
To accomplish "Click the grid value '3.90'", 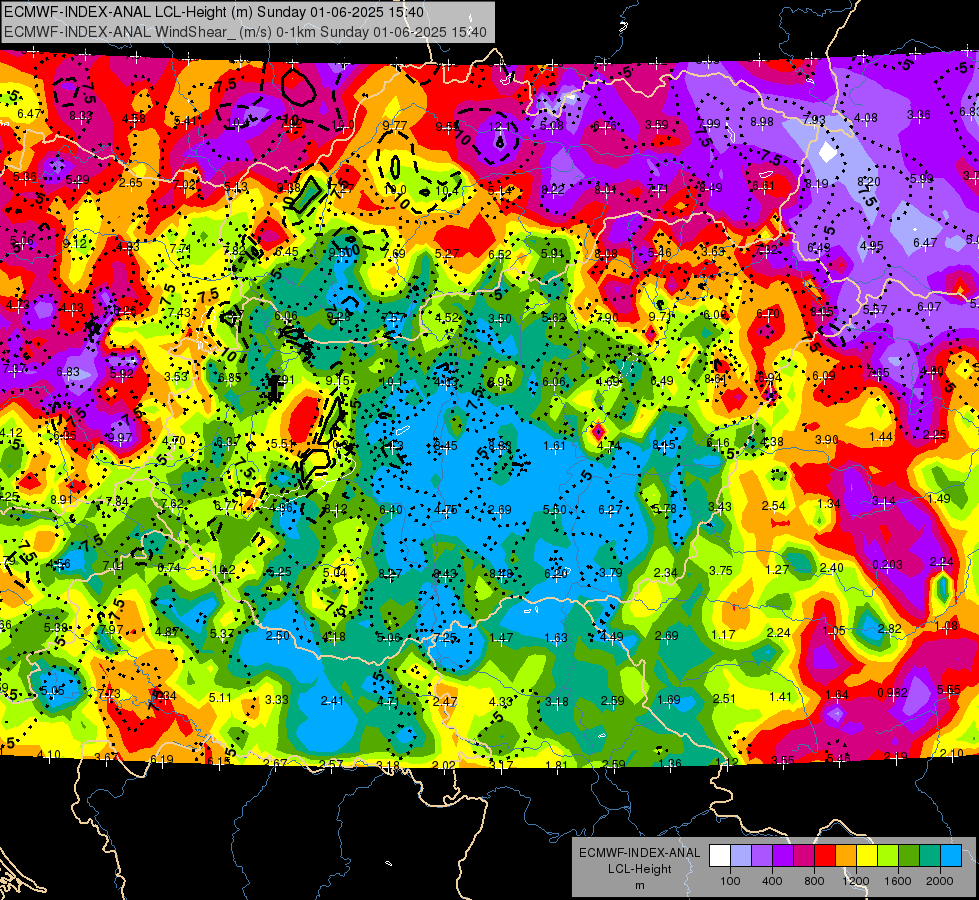I will (826, 440).
